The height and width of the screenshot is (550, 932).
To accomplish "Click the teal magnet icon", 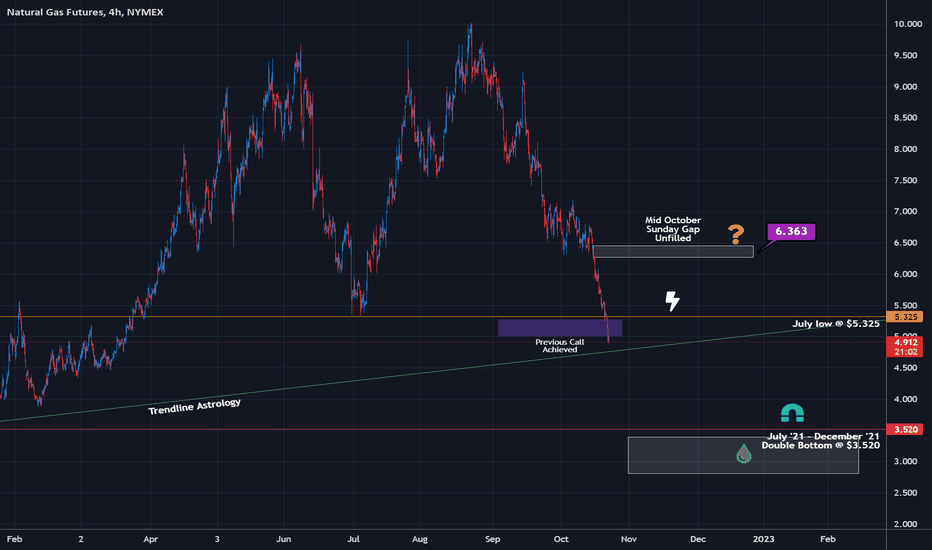I will [x=792, y=413].
